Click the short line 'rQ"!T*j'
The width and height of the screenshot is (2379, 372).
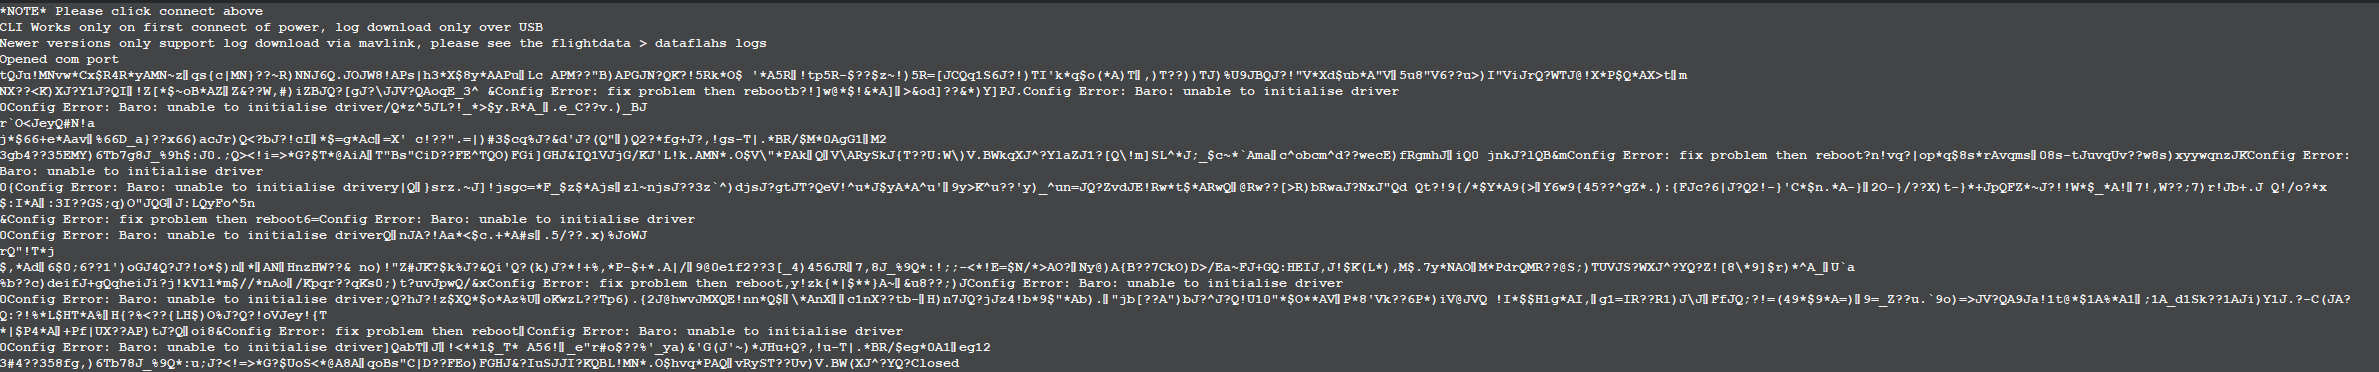point(28,251)
